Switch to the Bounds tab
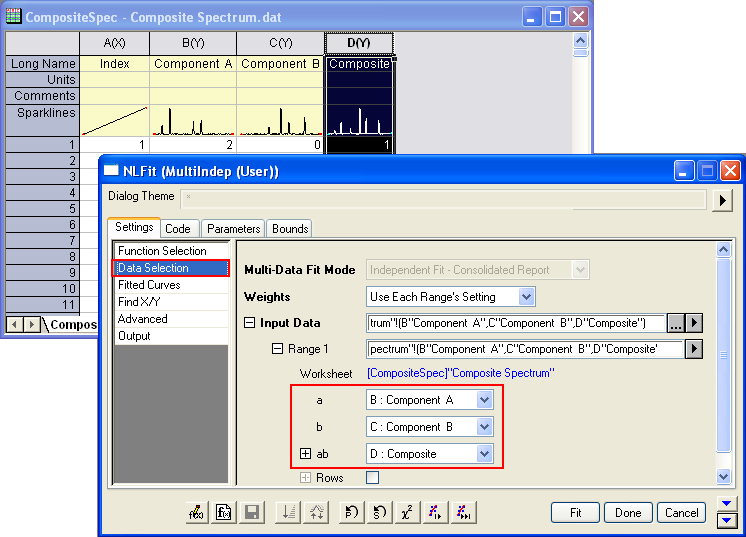The height and width of the screenshot is (537, 746). point(290,229)
